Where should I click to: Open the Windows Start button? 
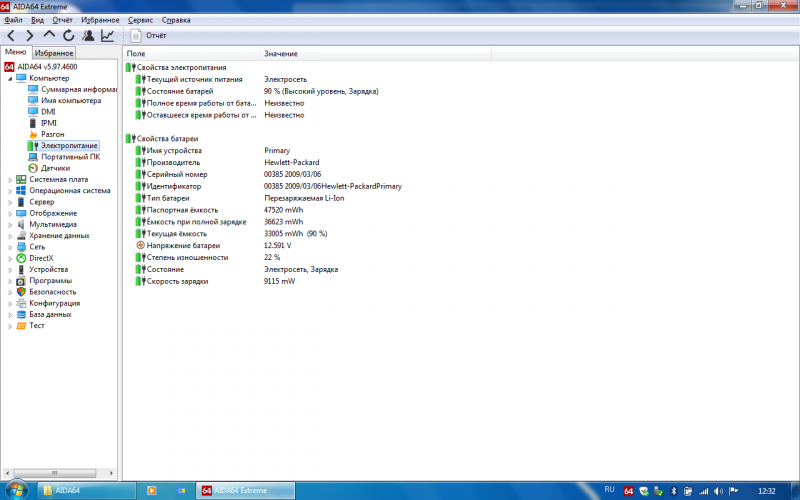point(17,490)
